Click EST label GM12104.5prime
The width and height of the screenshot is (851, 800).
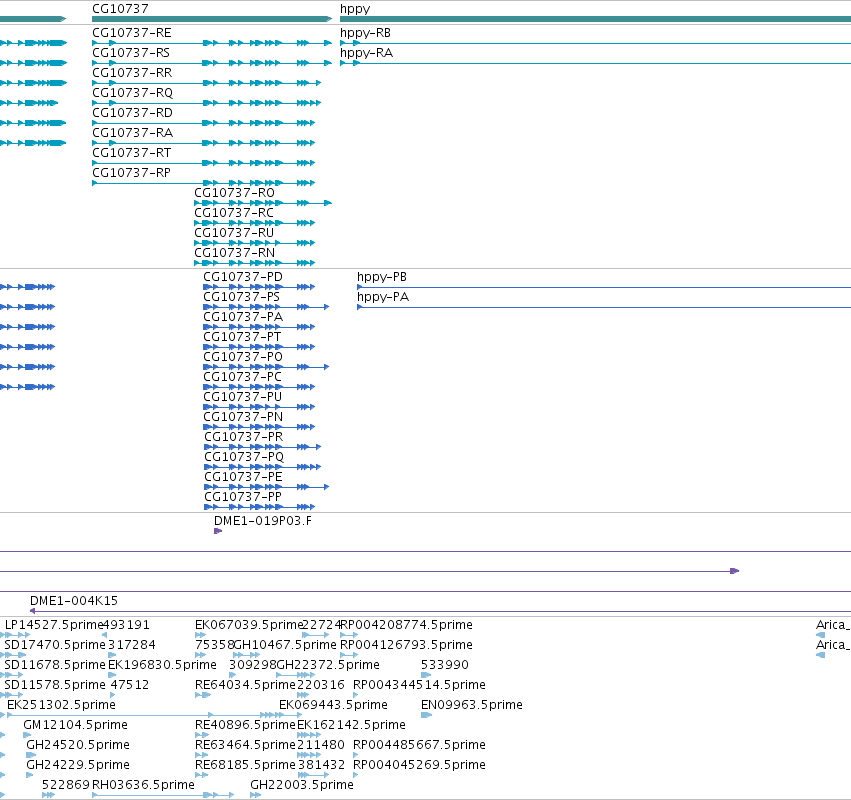[x=75, y=725]
